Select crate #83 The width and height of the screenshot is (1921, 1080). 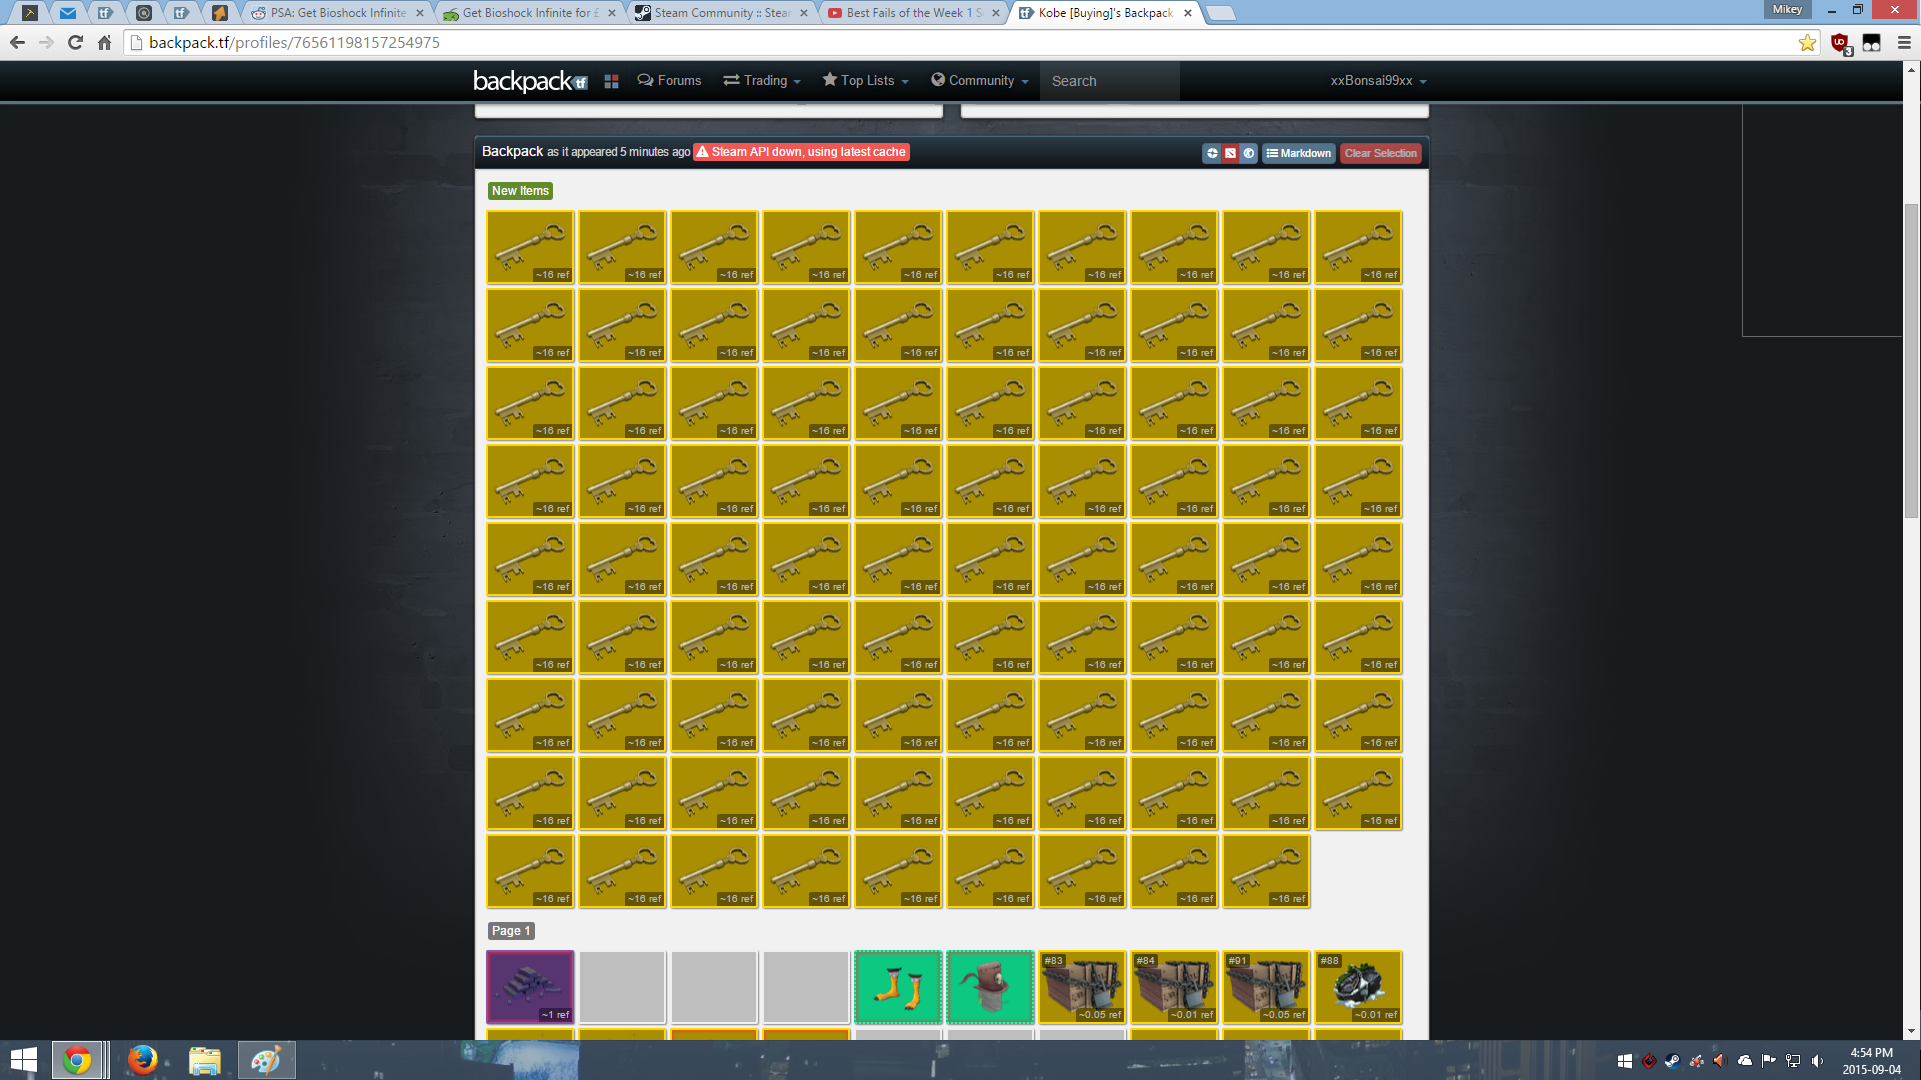click(1082, 987)
